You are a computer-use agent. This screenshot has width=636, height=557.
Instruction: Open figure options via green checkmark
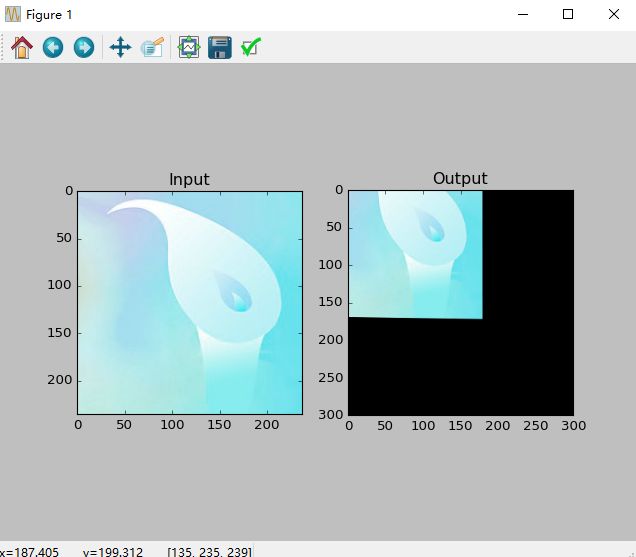pyautogui.click(x=251, y=47)
